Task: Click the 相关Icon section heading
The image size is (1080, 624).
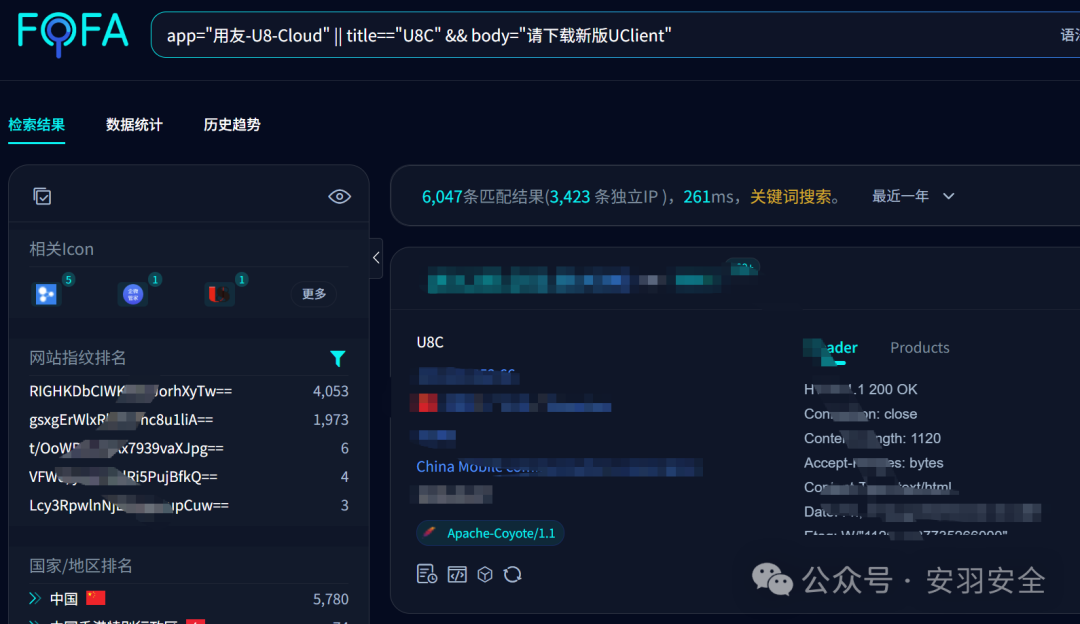Action: pos(61,249)
